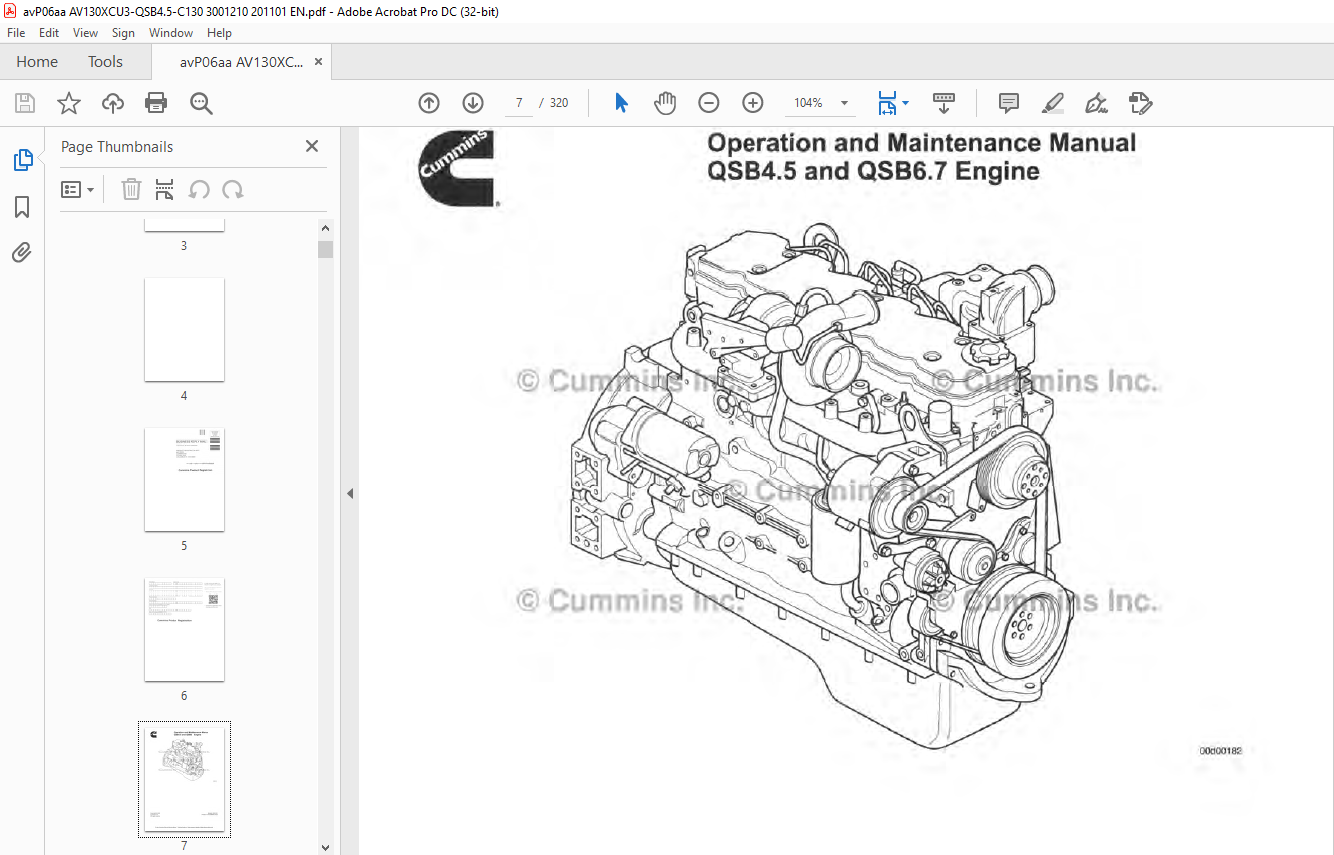The height and width of the screenshot is (855, 1334).
Task: Select page 7 thumbnail
Action: (184, 779)
